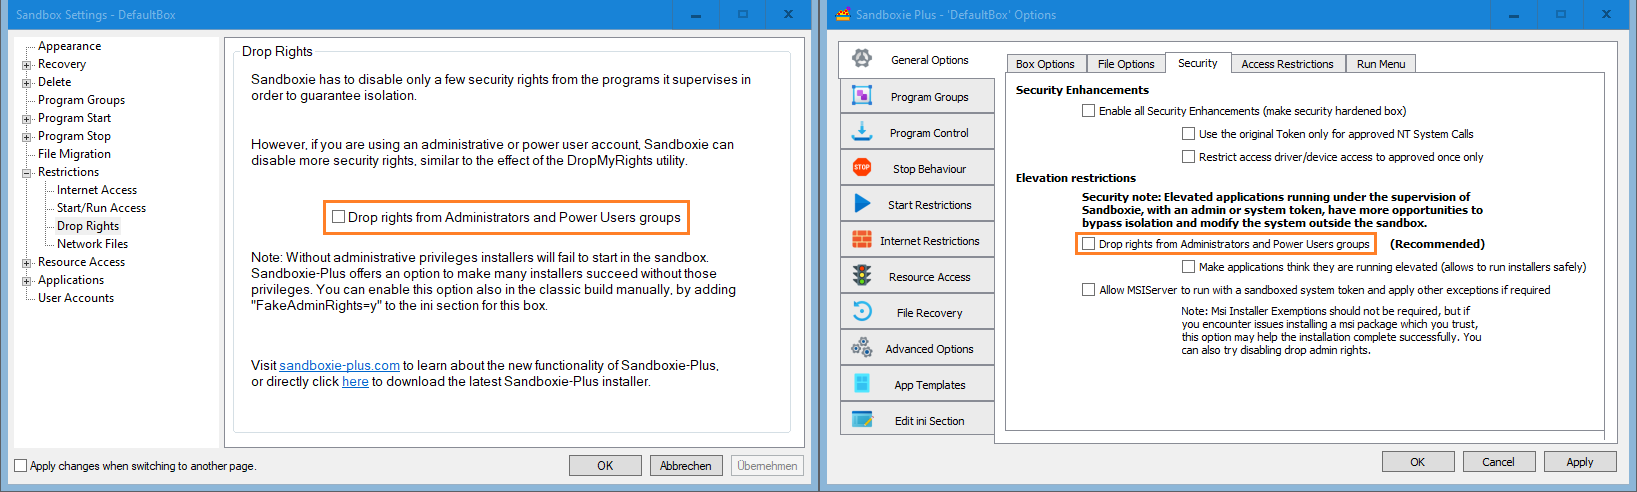Collapse the Restrictions tree node
This screenshot has height=492, width=1637.
[27, 173]
